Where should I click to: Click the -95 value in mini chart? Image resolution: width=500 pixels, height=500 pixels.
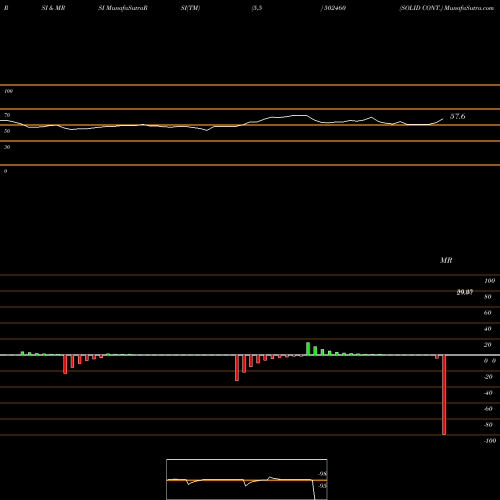[322, 486]
